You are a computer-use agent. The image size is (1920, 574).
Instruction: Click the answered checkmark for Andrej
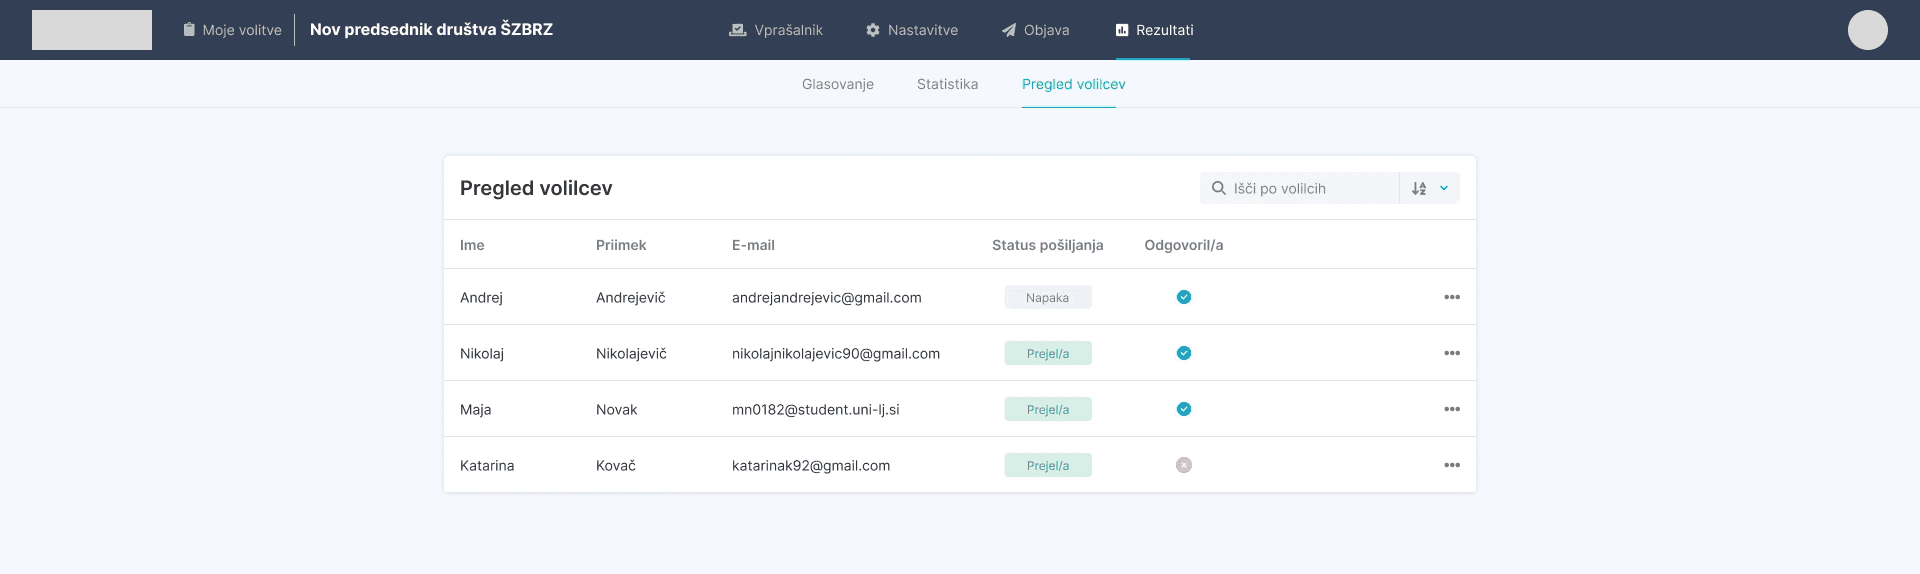[1184, 297]
